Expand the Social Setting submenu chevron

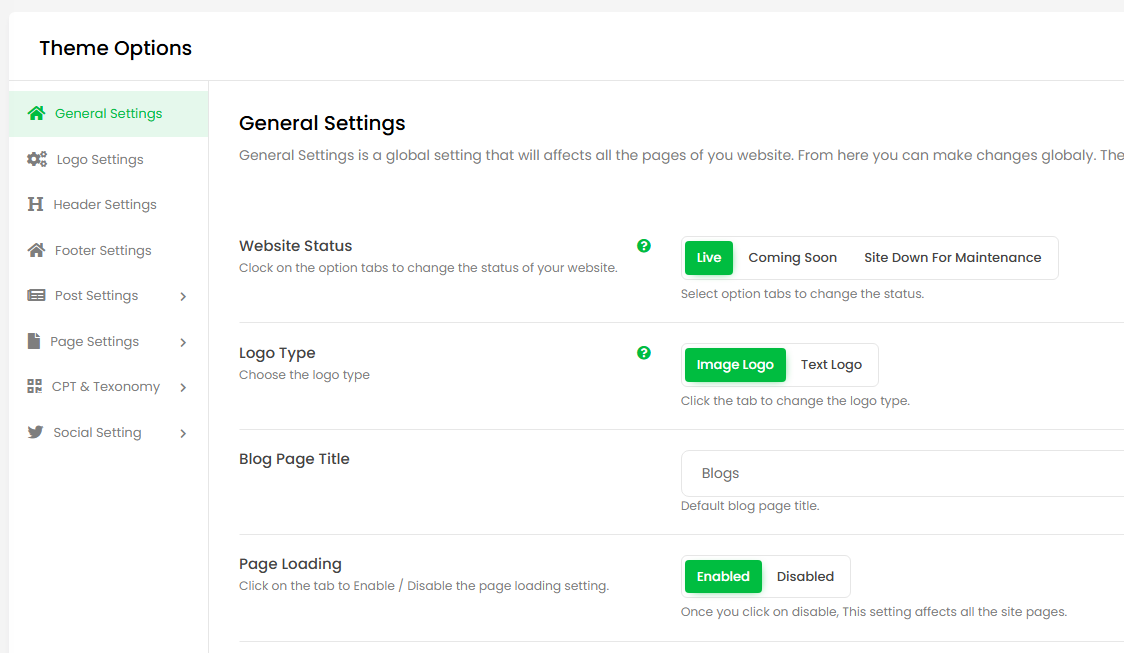click(x=183, y=433)
